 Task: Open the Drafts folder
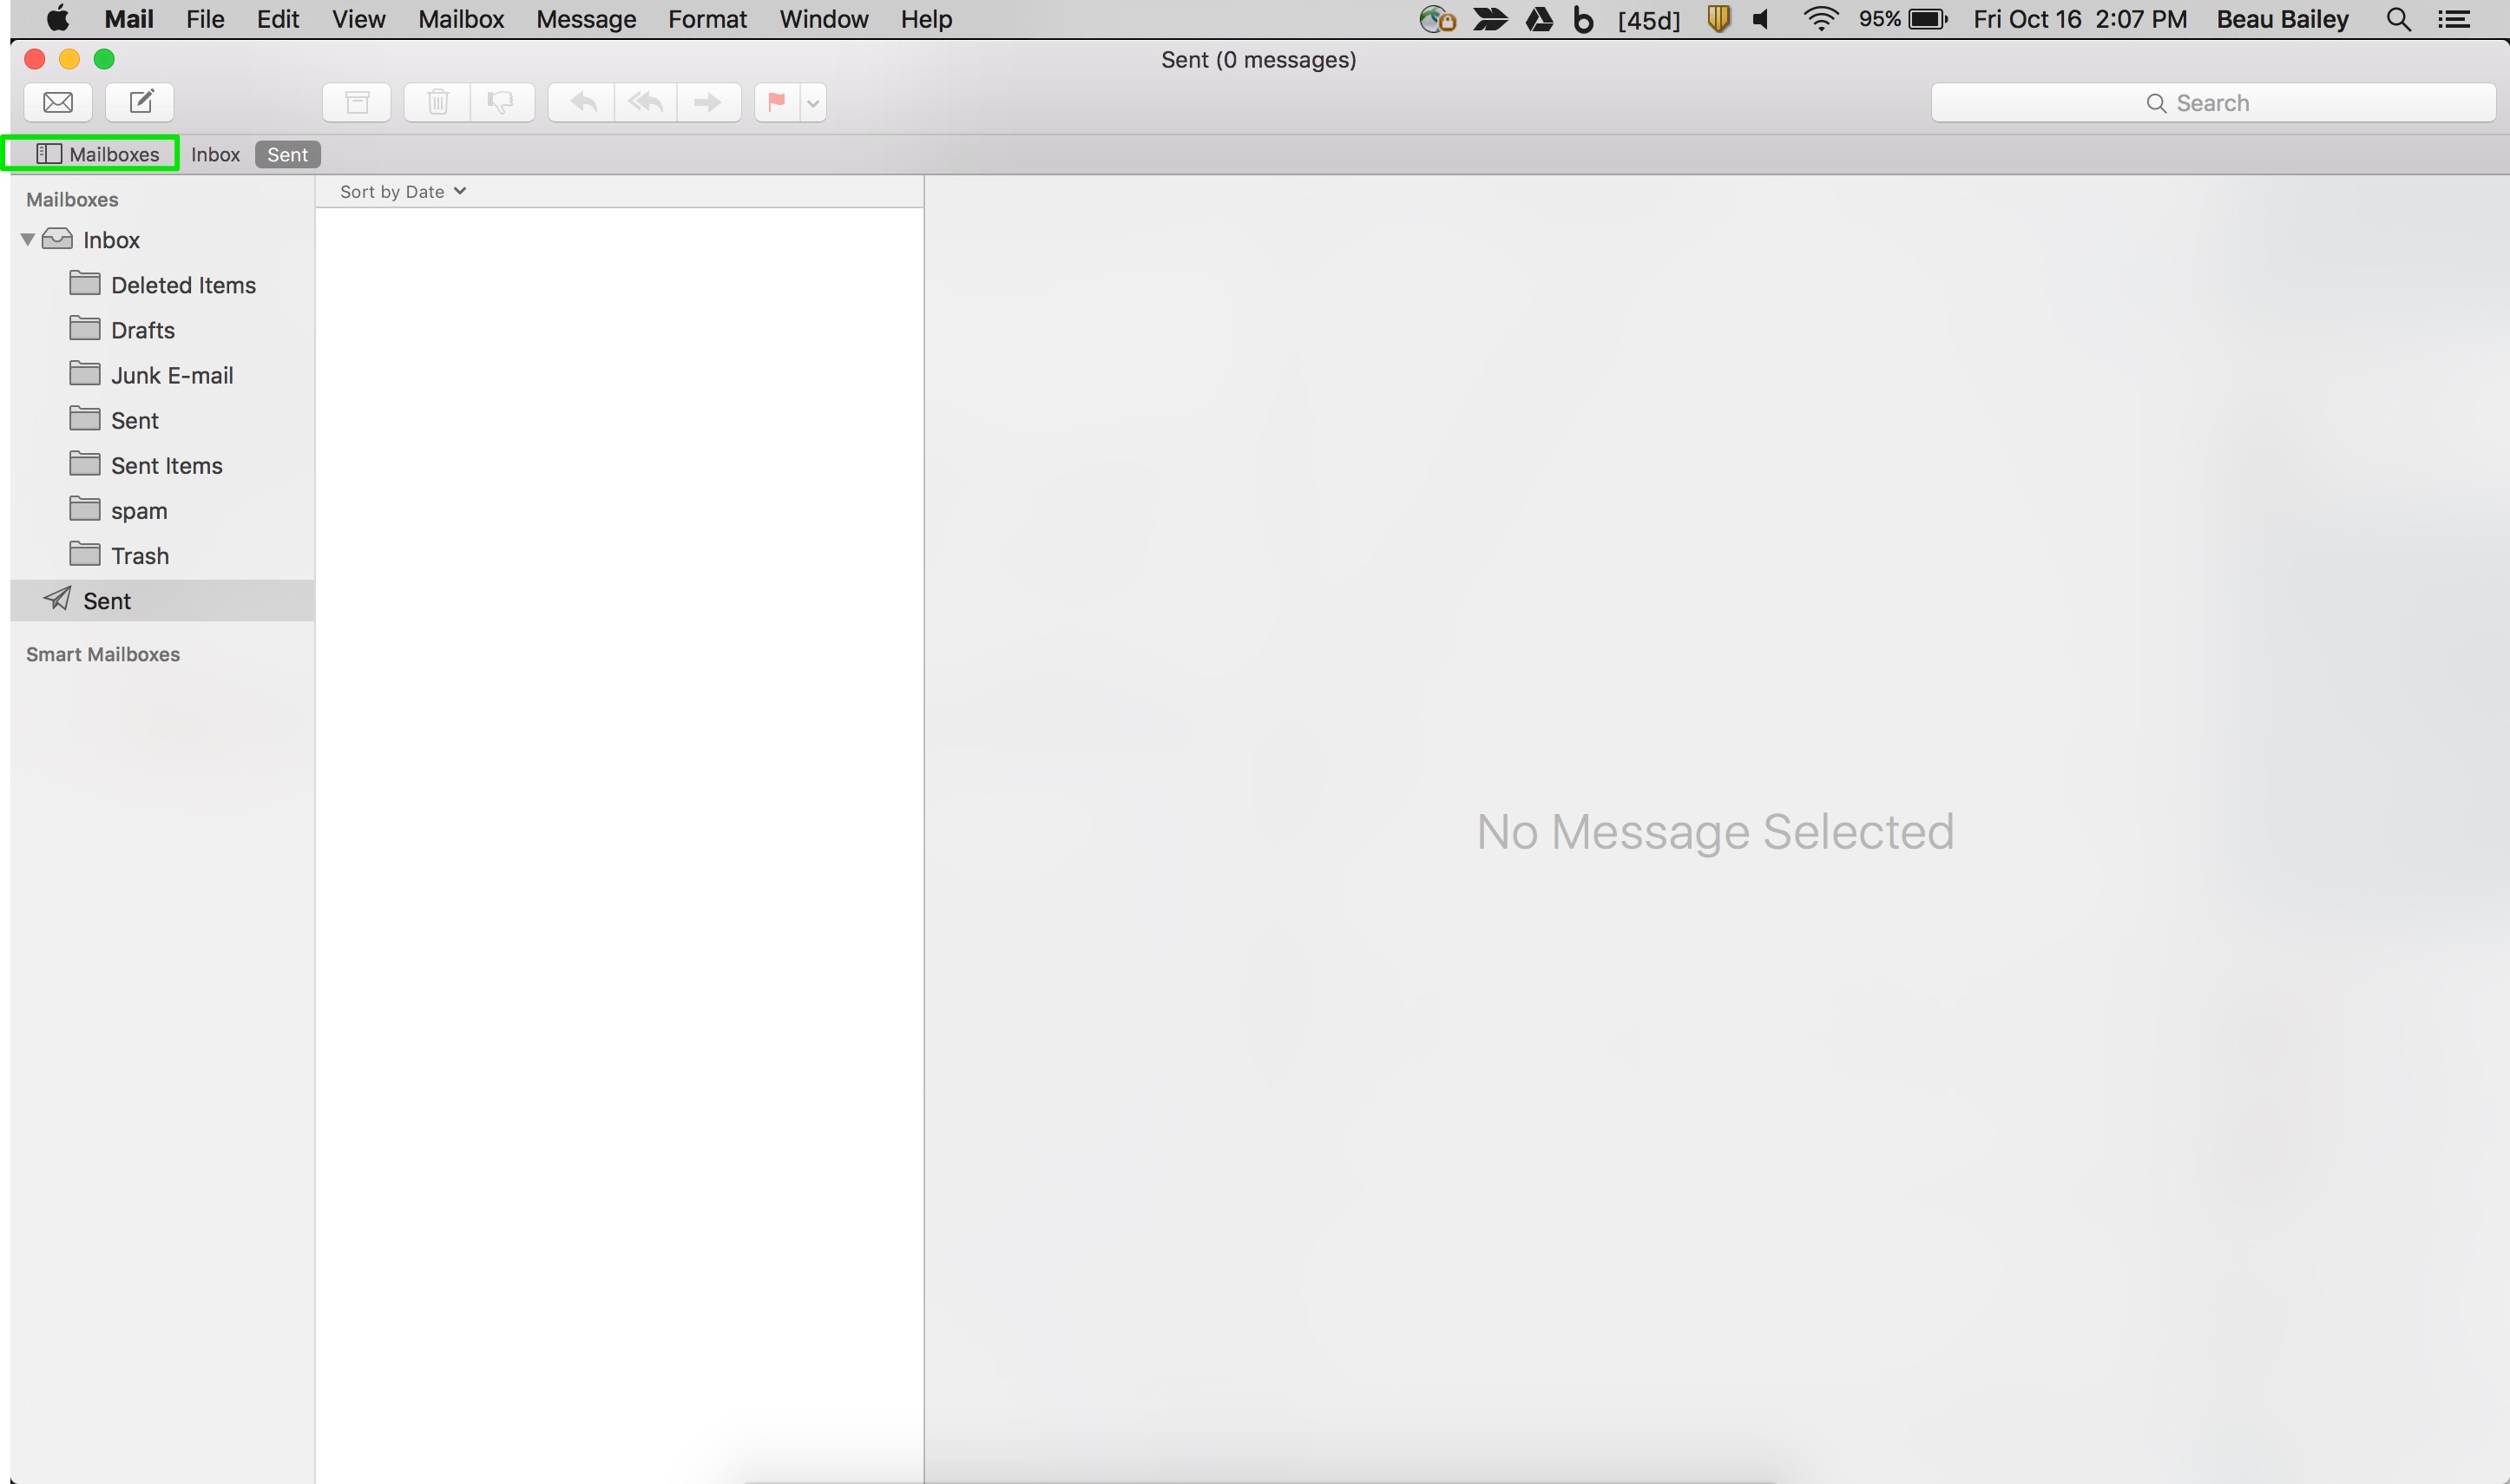[163, 330]
